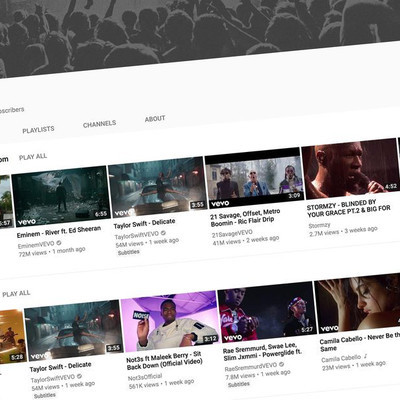Open 21 Savage Ric Flair Drip thumbnail
Screen dimensions: 400x400
pos(254,178)
